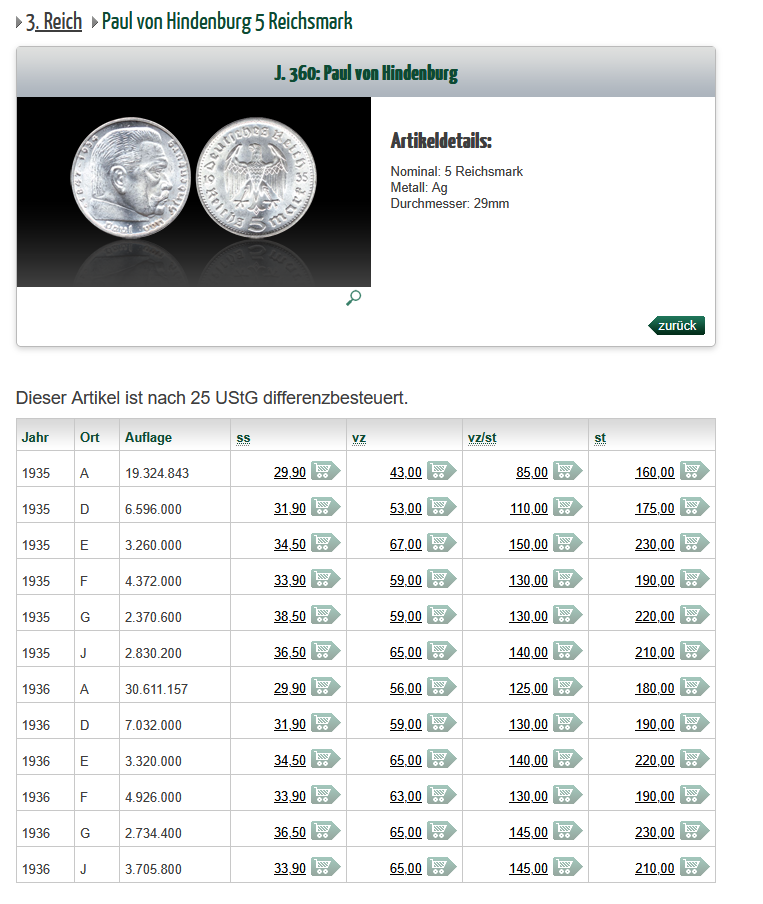Click mintage value 2.370.600

click(153, 617)
